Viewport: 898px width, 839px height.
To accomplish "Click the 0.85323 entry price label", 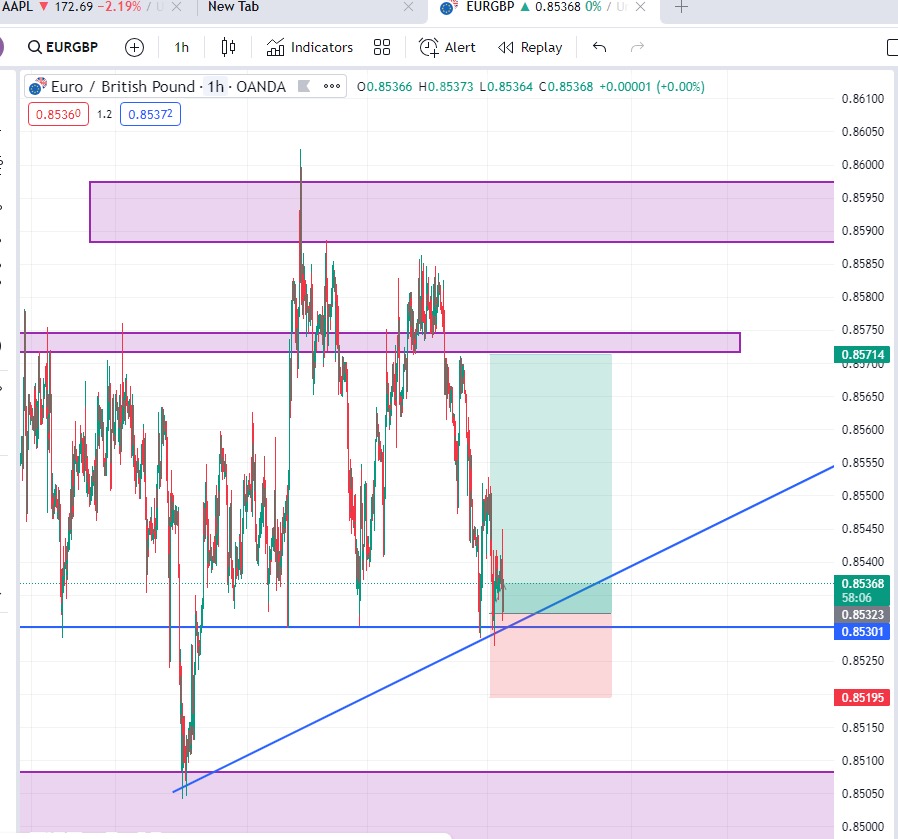I will [862, 615].
